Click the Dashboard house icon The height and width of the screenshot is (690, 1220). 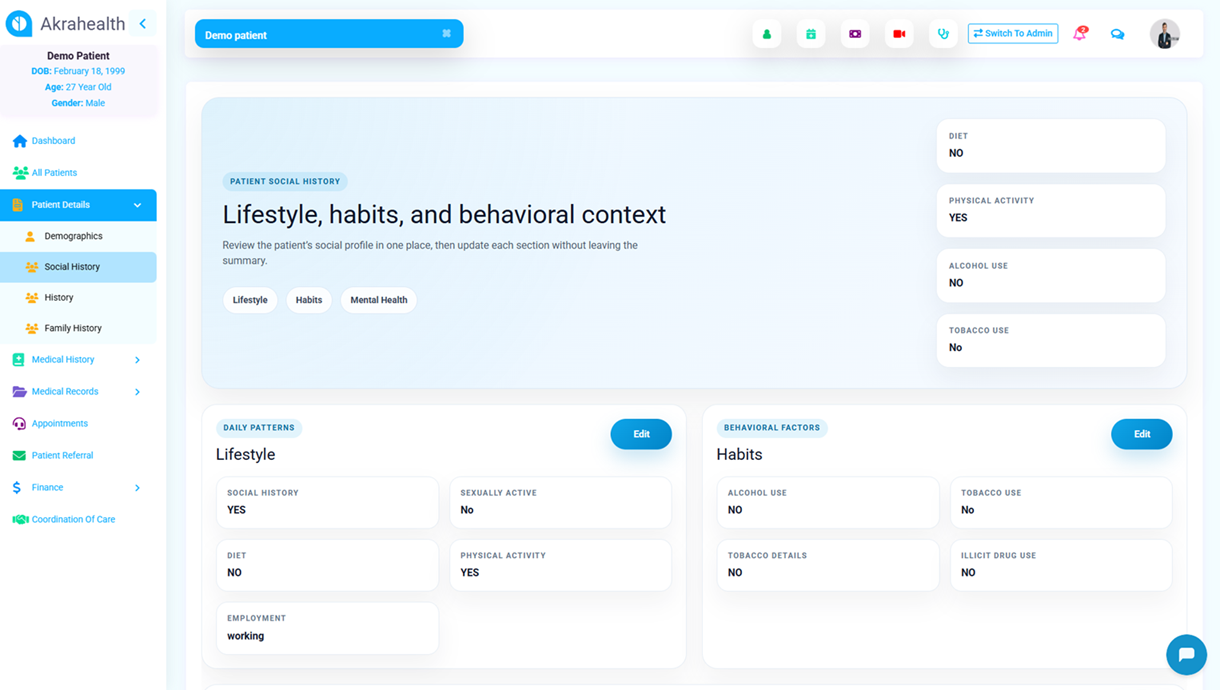point(19,141)
